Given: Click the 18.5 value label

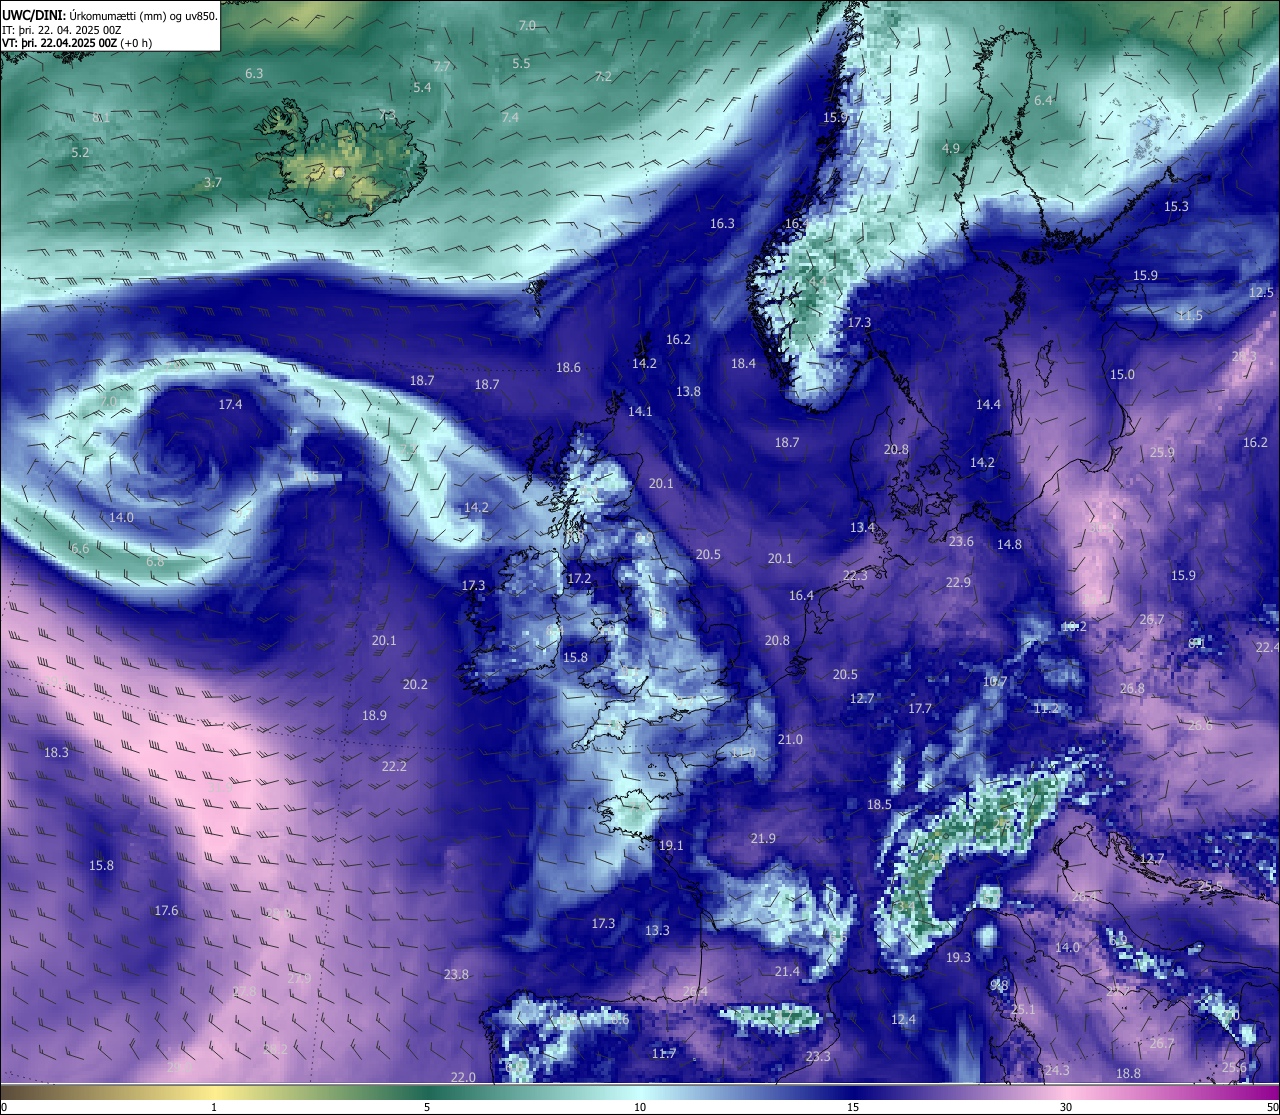Looking at the screenshot, I should [879, 805].
